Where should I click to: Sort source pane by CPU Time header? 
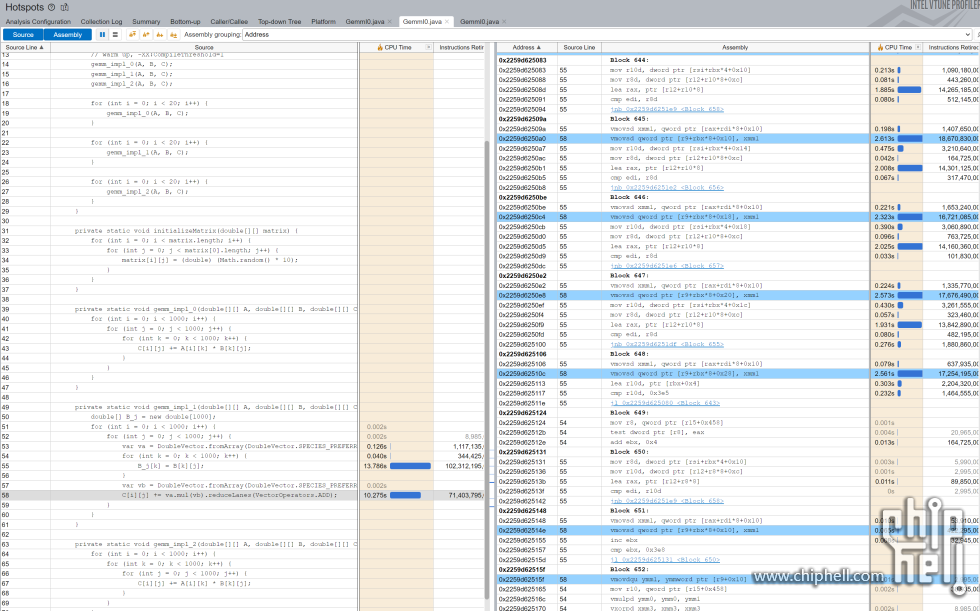tap(398, 47)
